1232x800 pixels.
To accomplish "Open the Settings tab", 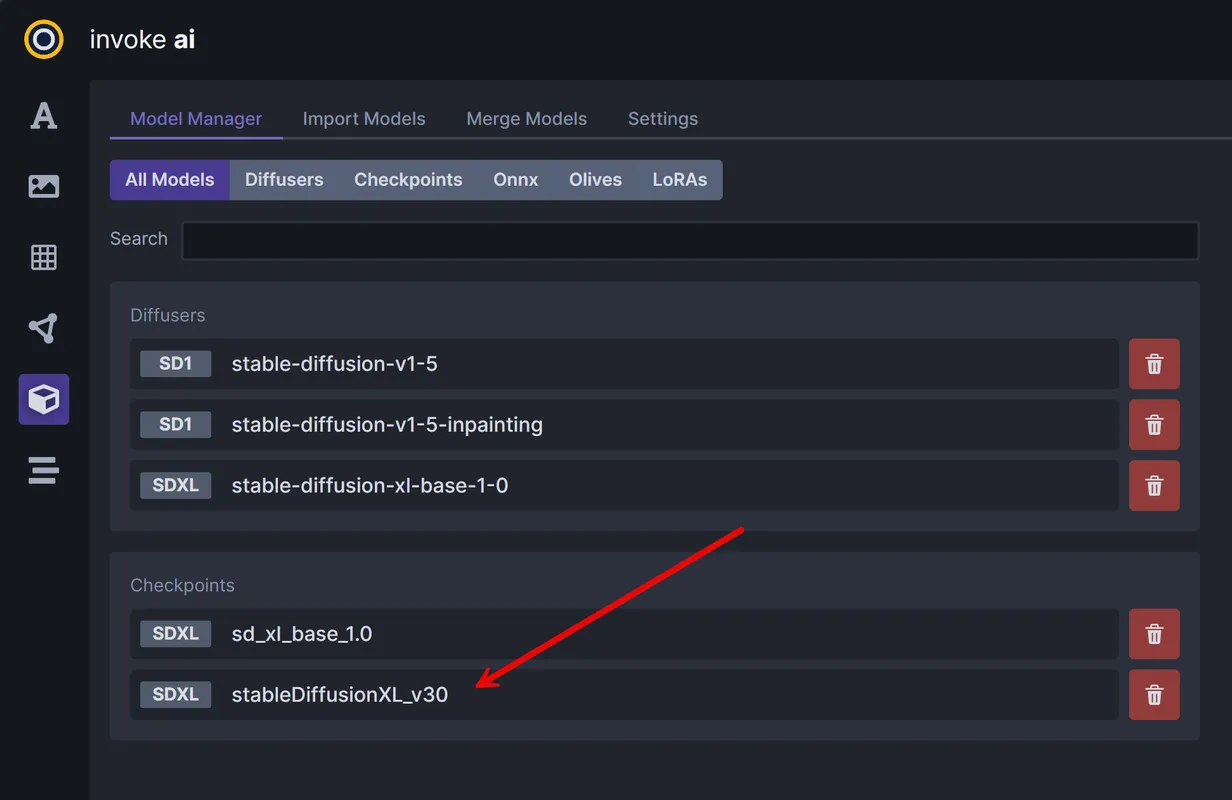I will click(x=663, y=118).
